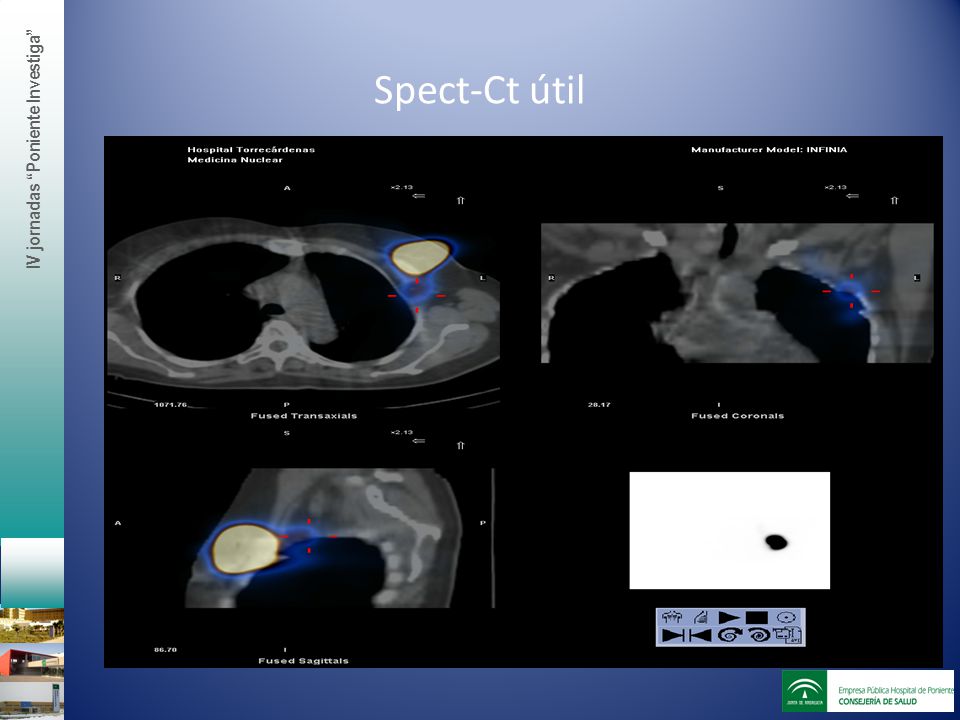Click the vertical slider bar beside sagittal view
Screen dimensions: 960x720
click(493, 538)
